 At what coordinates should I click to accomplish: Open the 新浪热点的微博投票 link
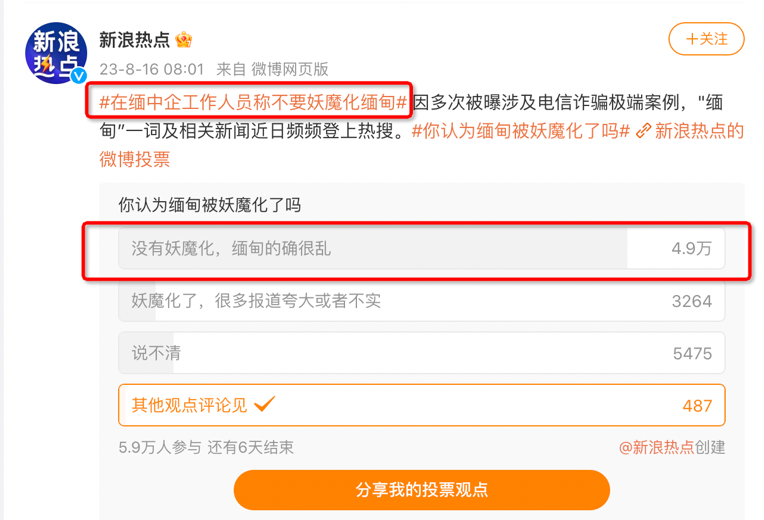point(698,131)
